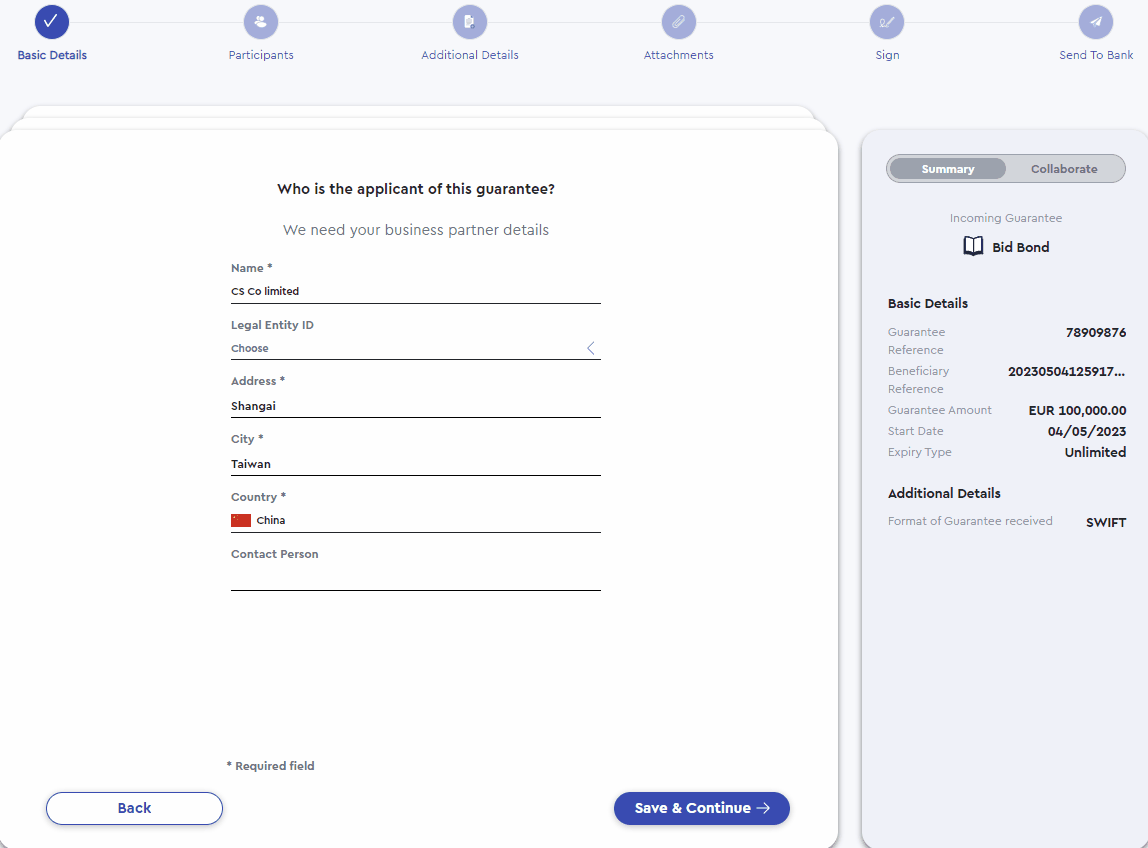
Task: Click the Sign step icon
Action: tap(887, 22)
